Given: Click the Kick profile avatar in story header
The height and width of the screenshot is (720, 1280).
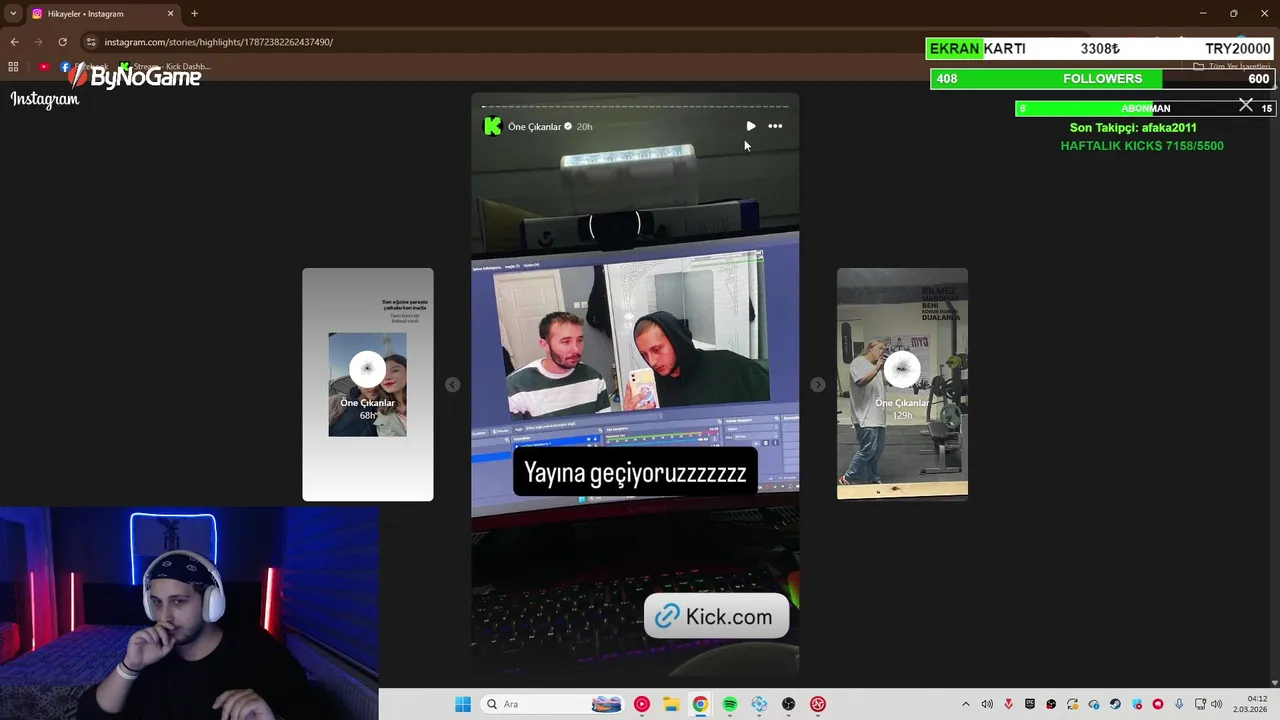Looking at the screenshot, I should coord(492,126).
